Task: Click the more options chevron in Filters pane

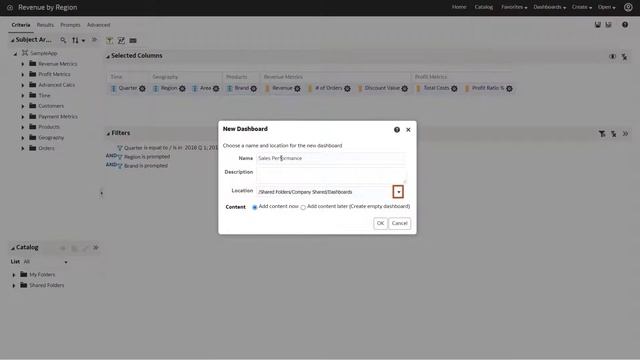Action: [x=625, y=133]
